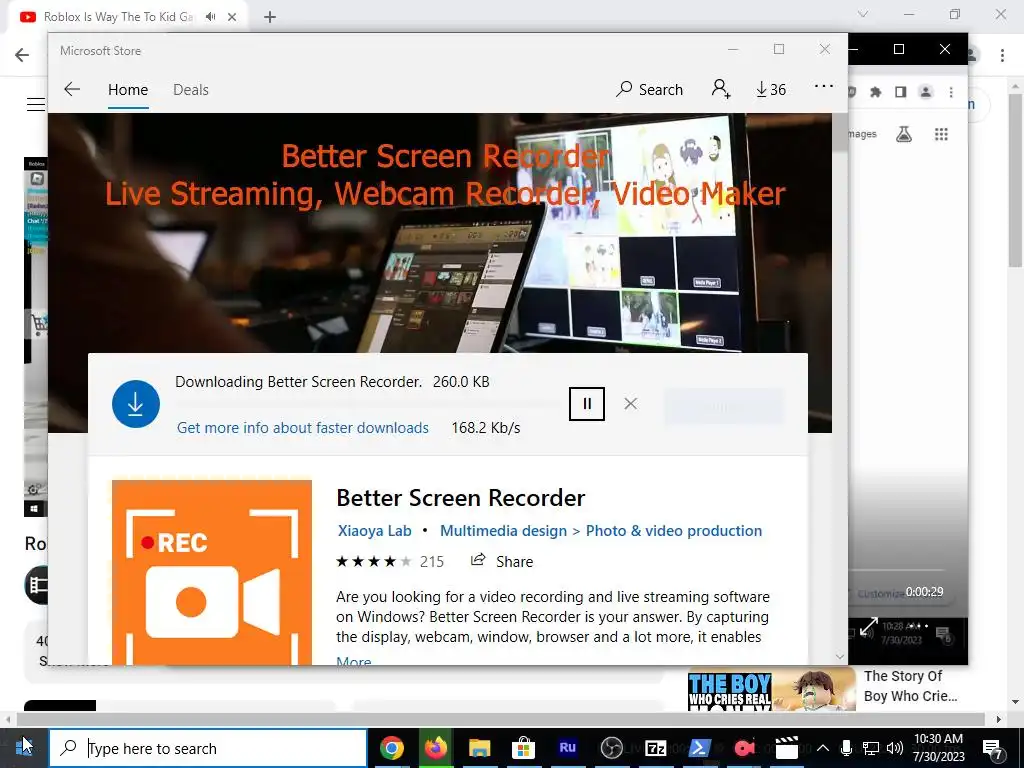The image size is (1024, 768).
Task: Go back in Microsoft Store
Action: [x=72, y=89]
